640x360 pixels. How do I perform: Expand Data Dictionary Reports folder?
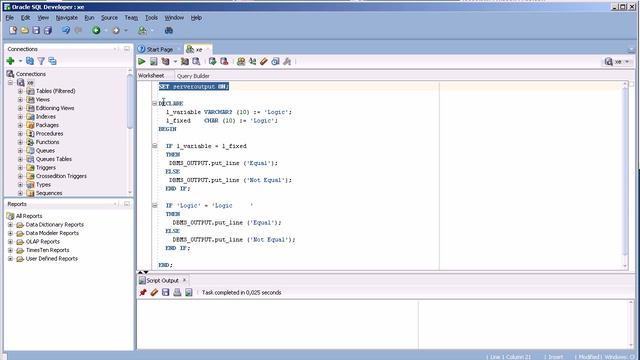11,224
